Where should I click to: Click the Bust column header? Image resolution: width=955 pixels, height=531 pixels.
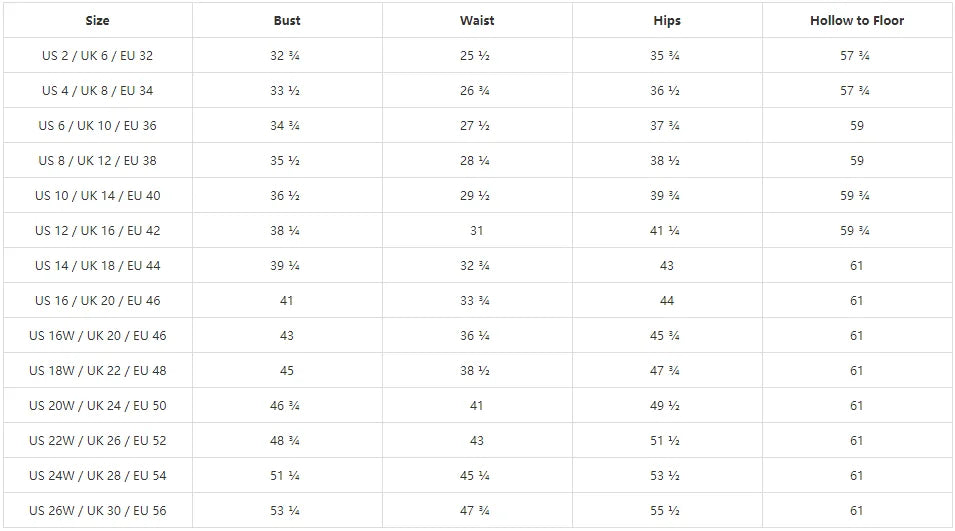(287, 20)
